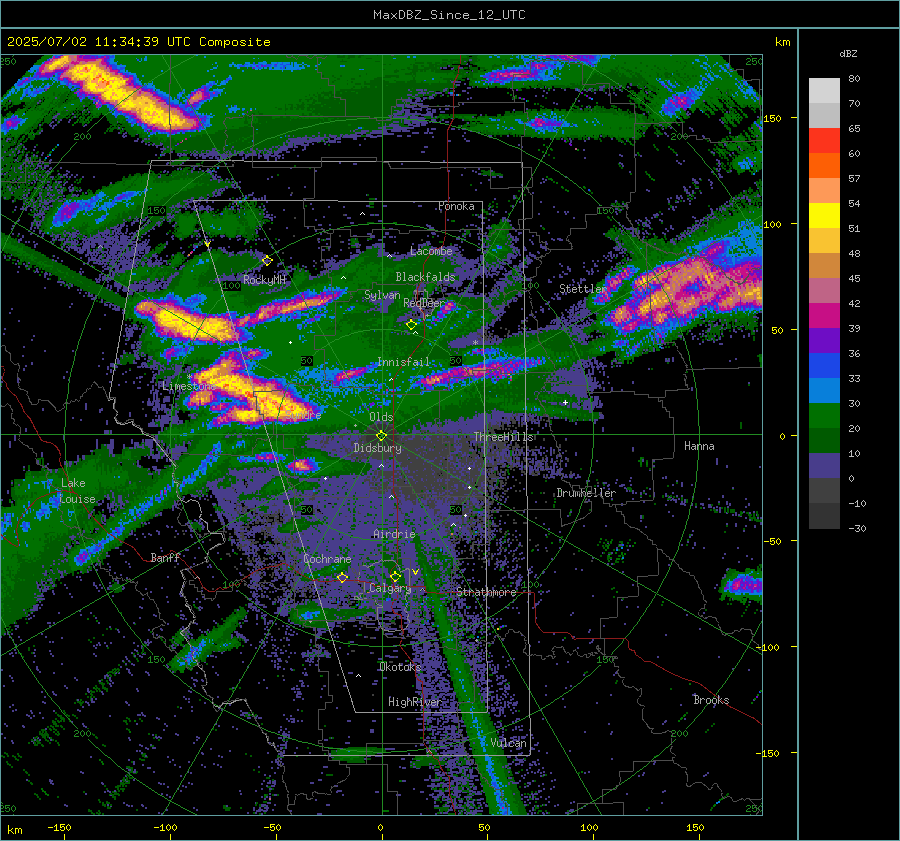Click the slate 0-10 dBZ legend swatch
The width and height of the screenshot is (900, 841).
coord(824,466)
